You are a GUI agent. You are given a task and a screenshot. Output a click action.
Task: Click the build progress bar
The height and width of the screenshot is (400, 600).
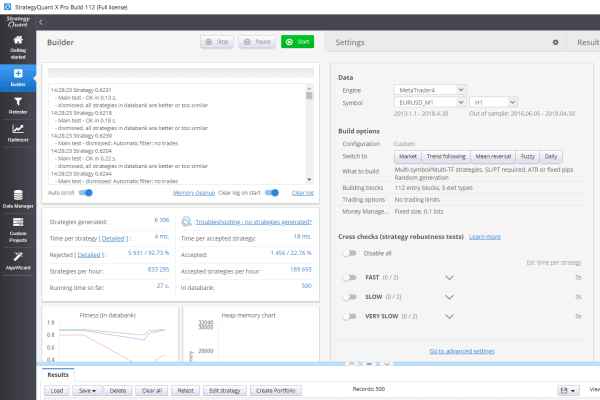181,73
